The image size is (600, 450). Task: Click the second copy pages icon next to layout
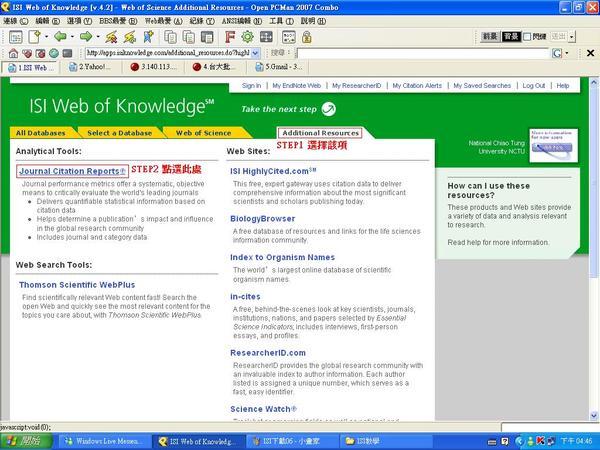coord(189,37)
